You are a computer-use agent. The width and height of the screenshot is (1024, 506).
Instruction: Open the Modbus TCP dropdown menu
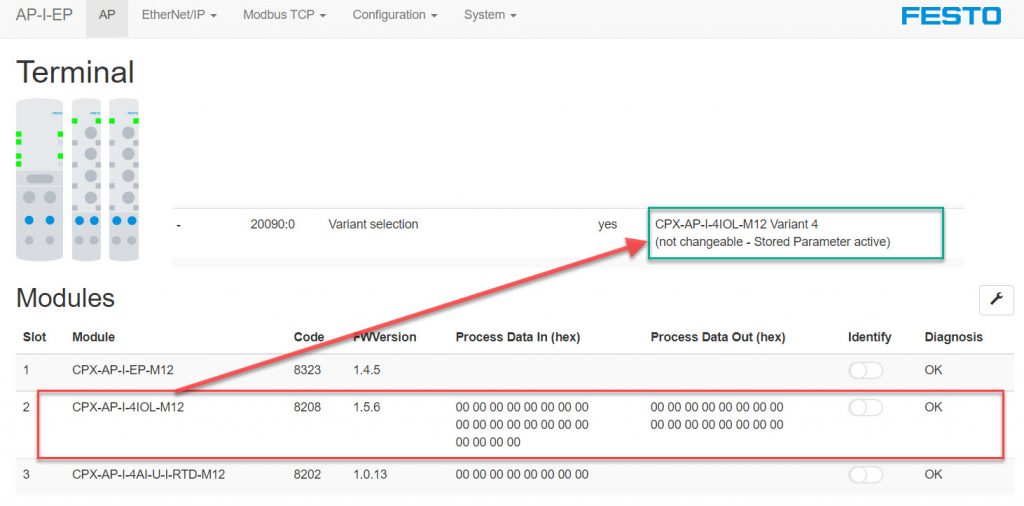[x=285, y=15]
